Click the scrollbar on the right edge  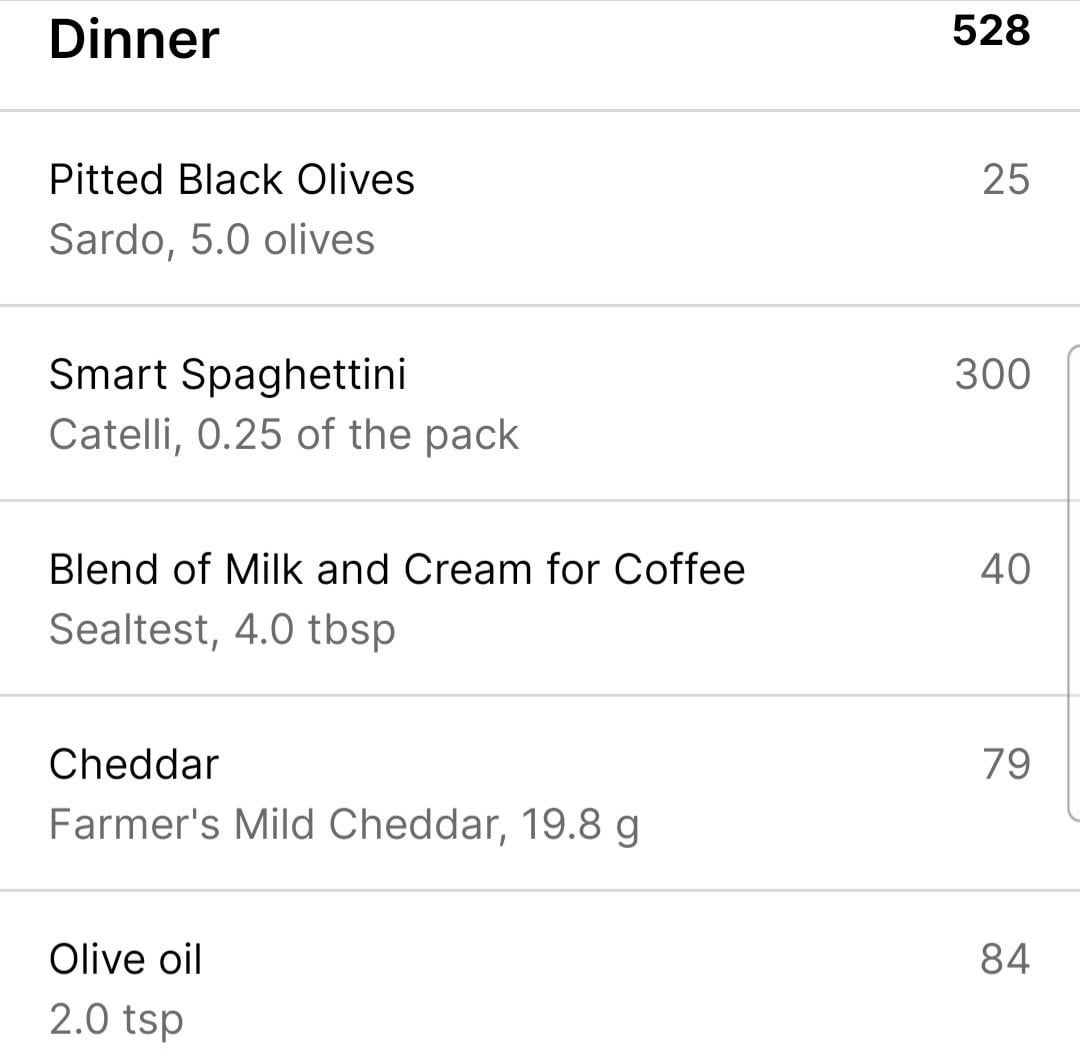[x=1073, y=580]
